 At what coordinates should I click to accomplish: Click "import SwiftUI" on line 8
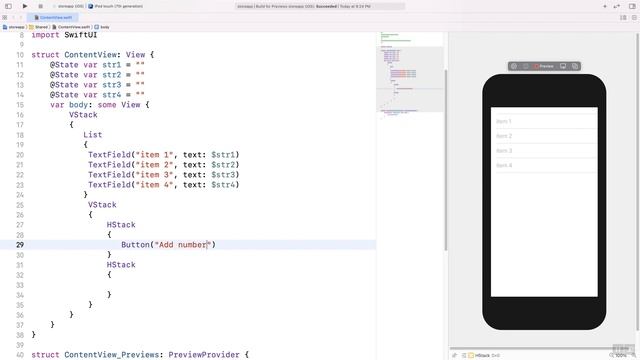[64, 35]
